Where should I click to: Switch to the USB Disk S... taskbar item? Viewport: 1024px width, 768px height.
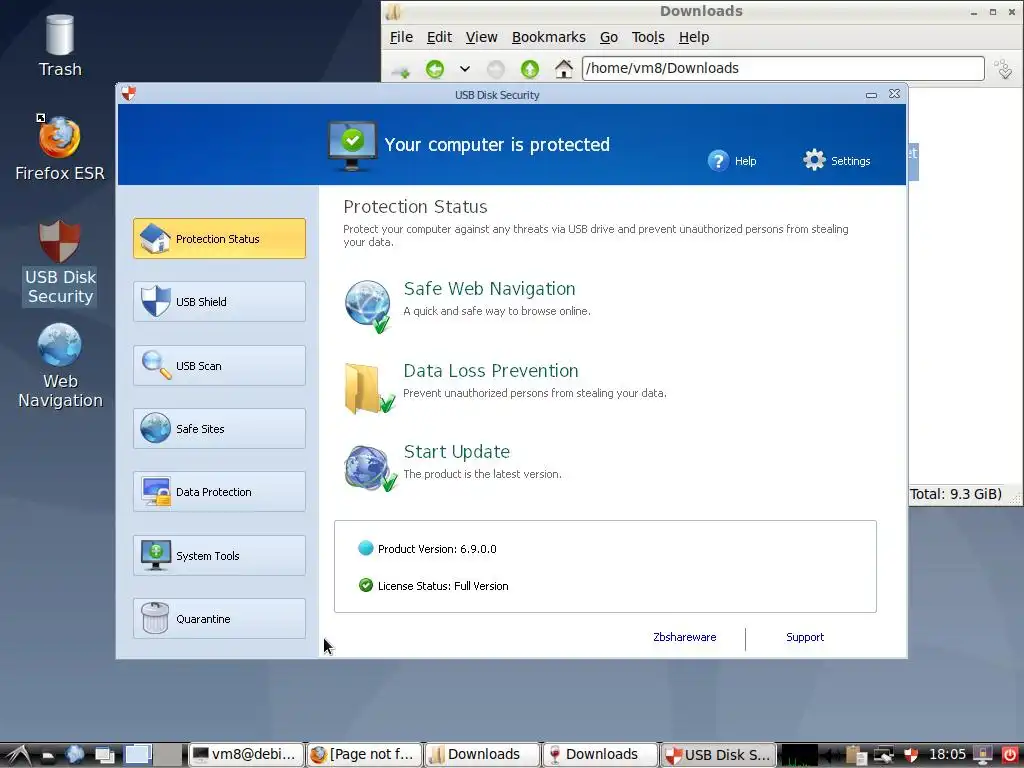718,755
